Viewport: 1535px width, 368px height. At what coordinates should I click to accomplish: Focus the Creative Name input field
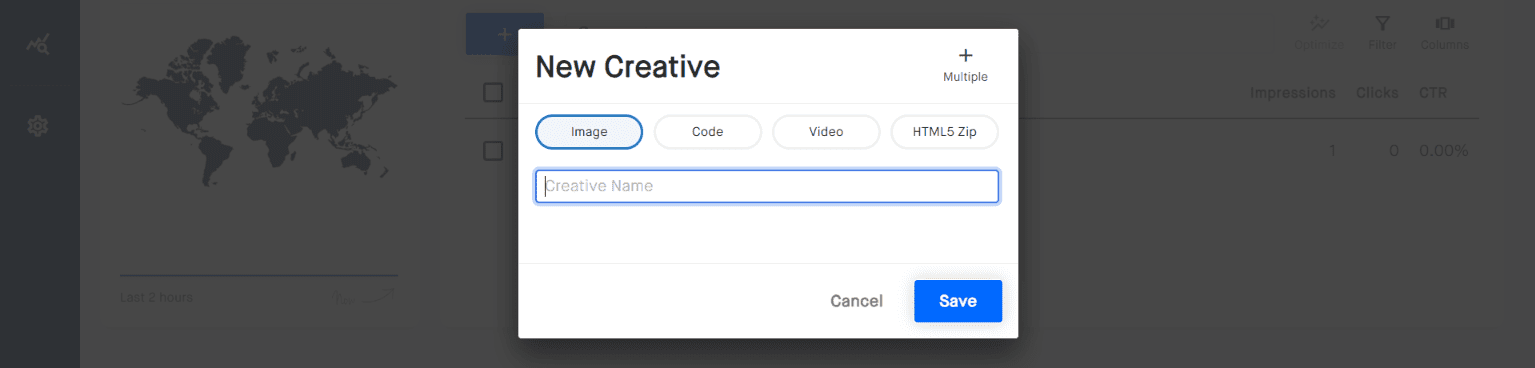click(767, 187)
